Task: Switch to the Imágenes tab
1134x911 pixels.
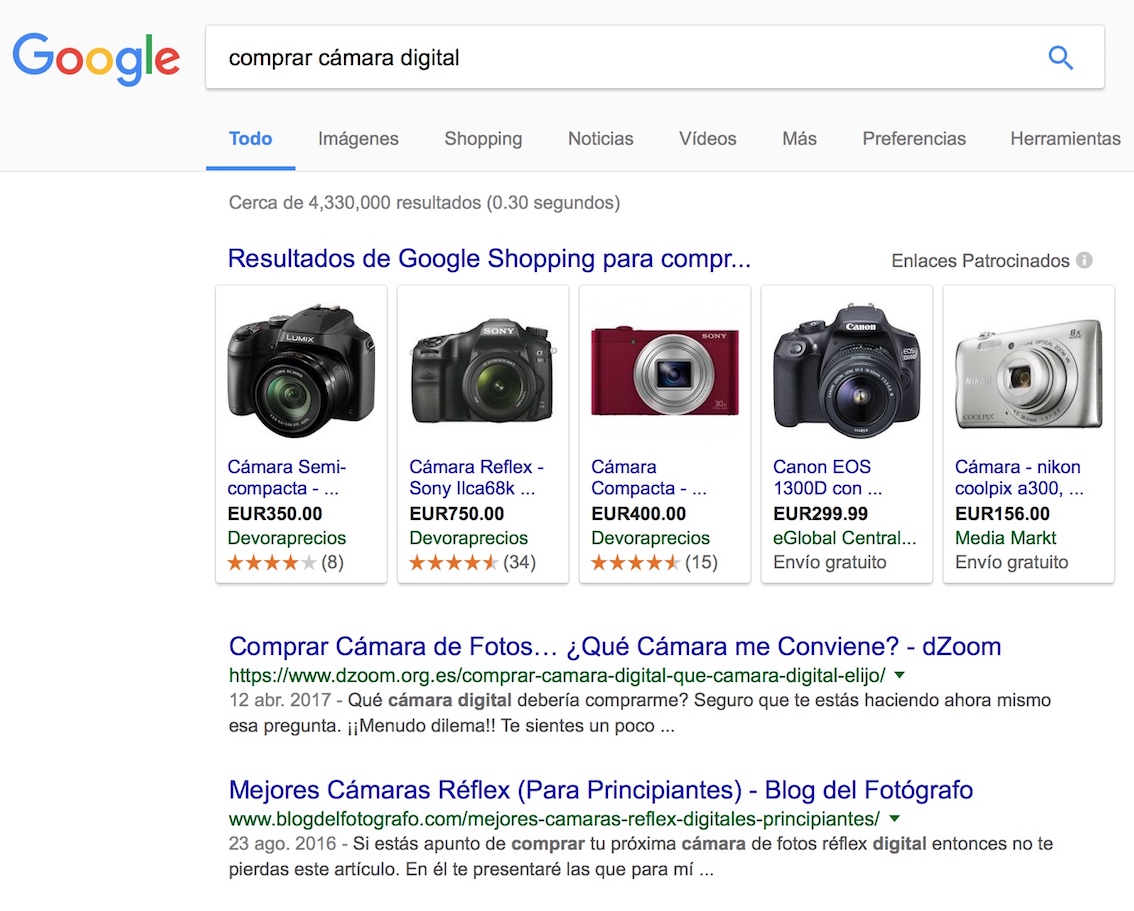Action: pyautogui.click(x=358, y=139)
